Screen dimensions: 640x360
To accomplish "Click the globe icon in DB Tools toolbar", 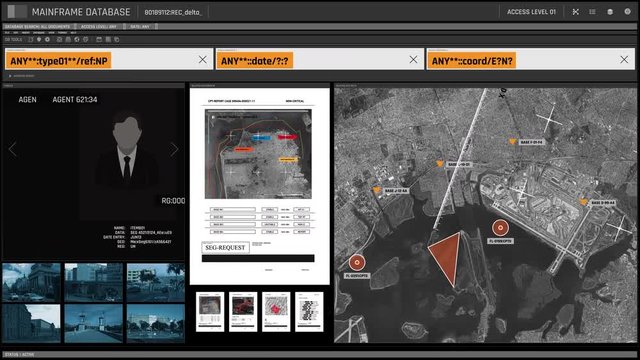I will pyautogui.click(x=77, y=40).
